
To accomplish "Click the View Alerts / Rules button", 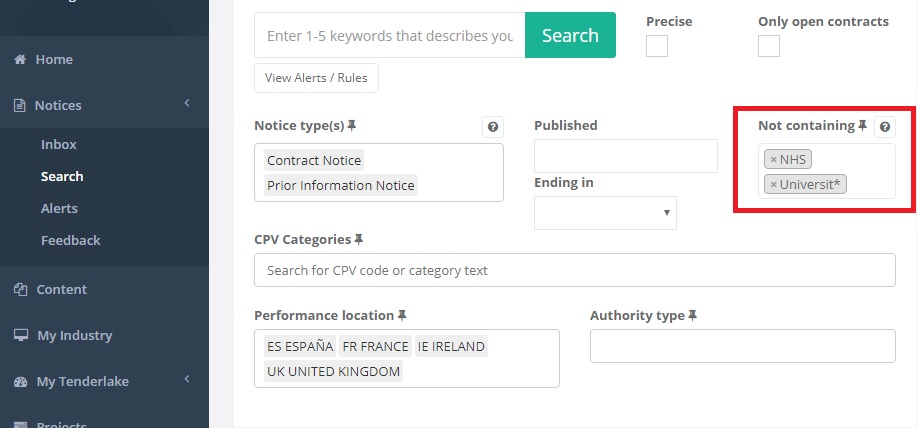I will (316, 77).
